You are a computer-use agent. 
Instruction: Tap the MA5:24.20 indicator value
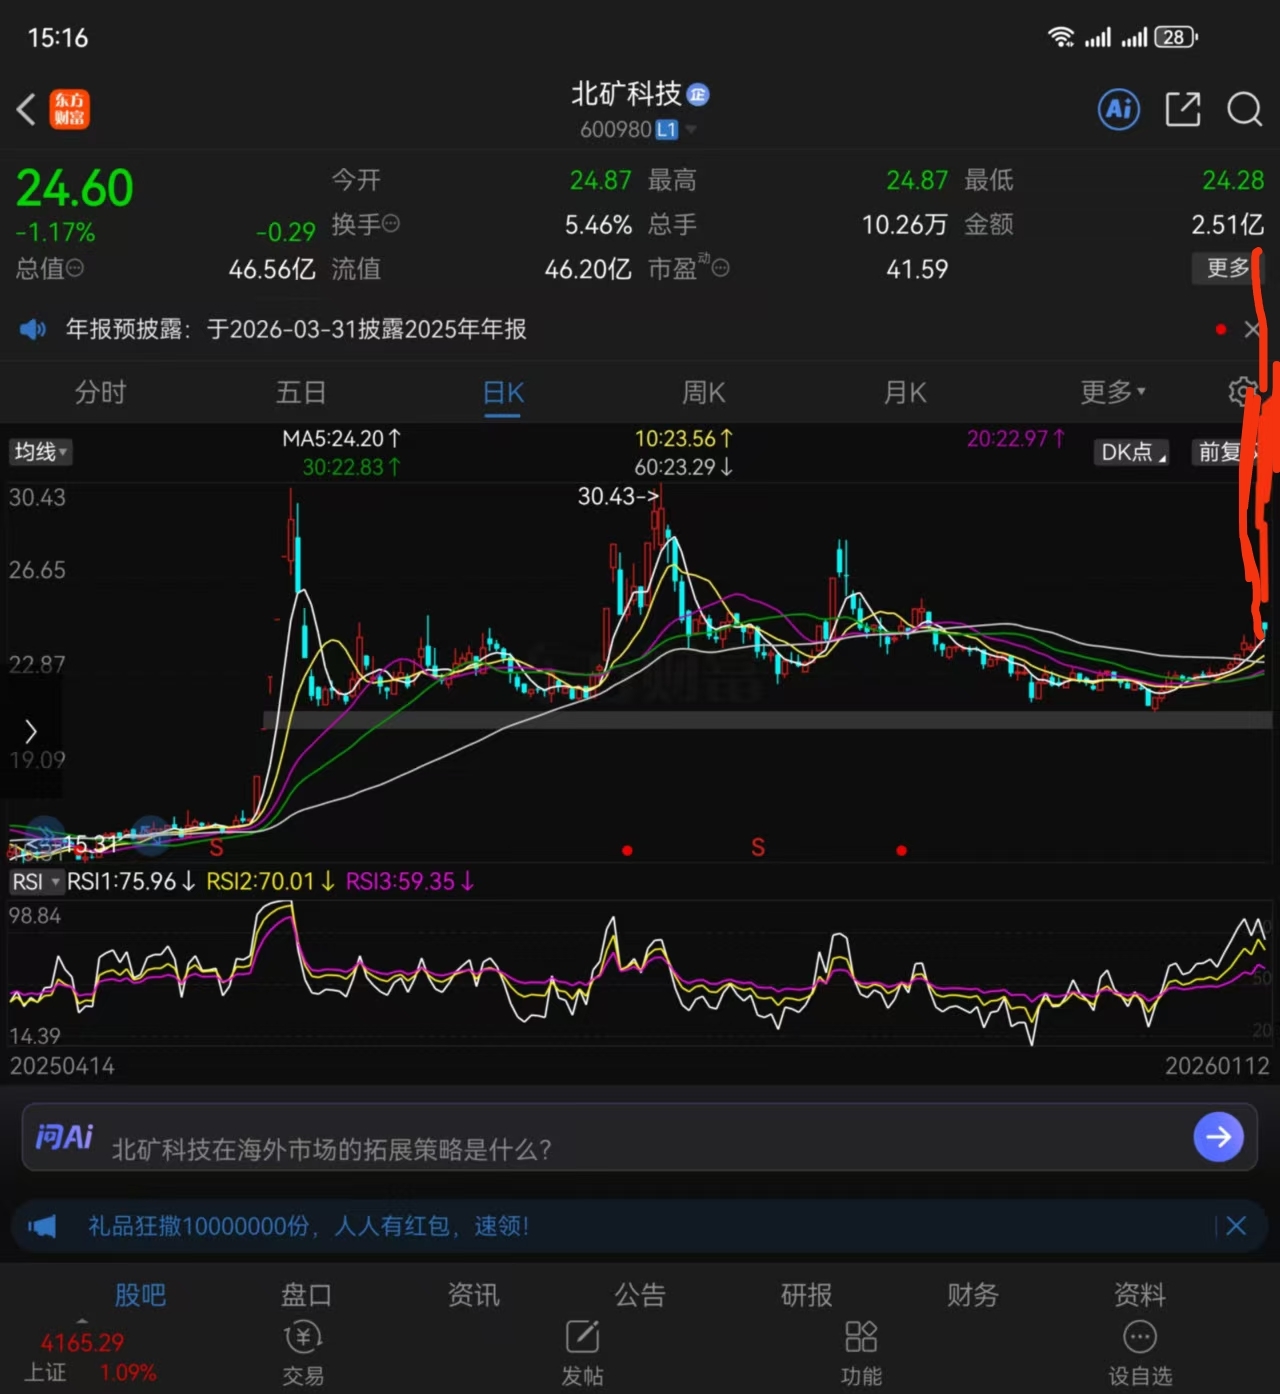pyautogui.click(x=341, y=438)
